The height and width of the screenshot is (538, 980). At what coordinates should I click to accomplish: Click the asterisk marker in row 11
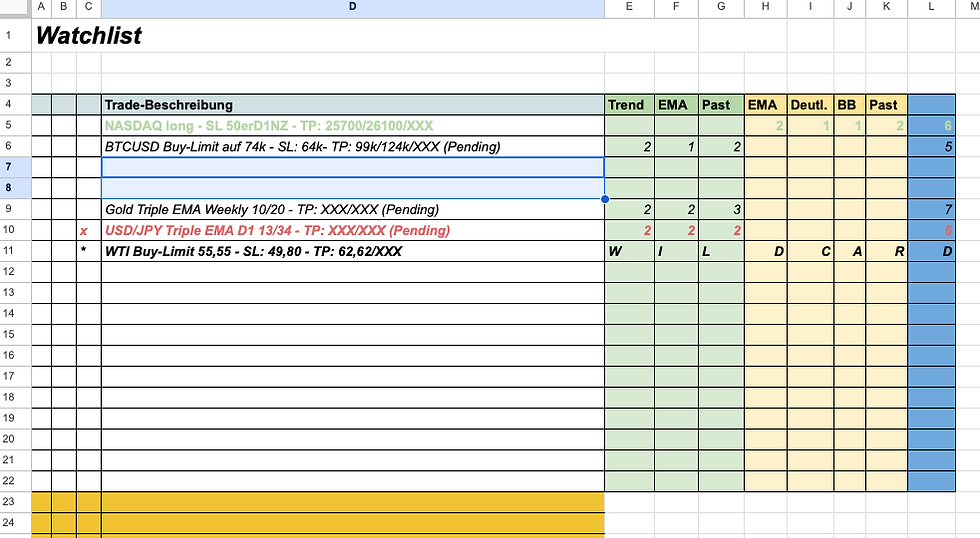tap(83, 250)
